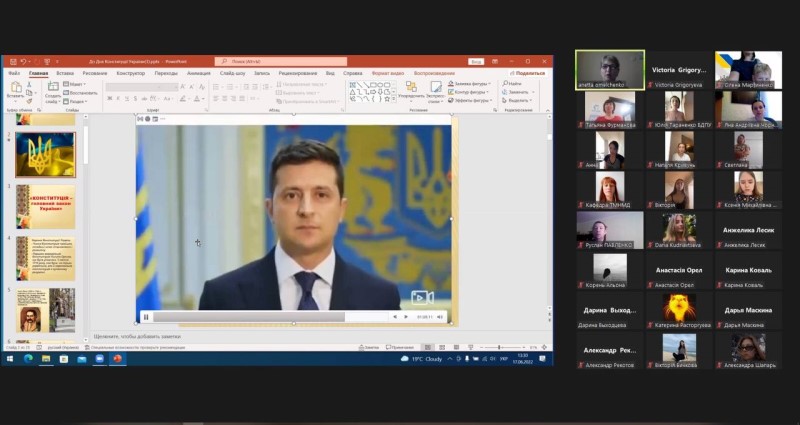This screenshot has height=425, width=800.
Task: Click the Save icon in PowerPoint title bar
Action: 13,62
